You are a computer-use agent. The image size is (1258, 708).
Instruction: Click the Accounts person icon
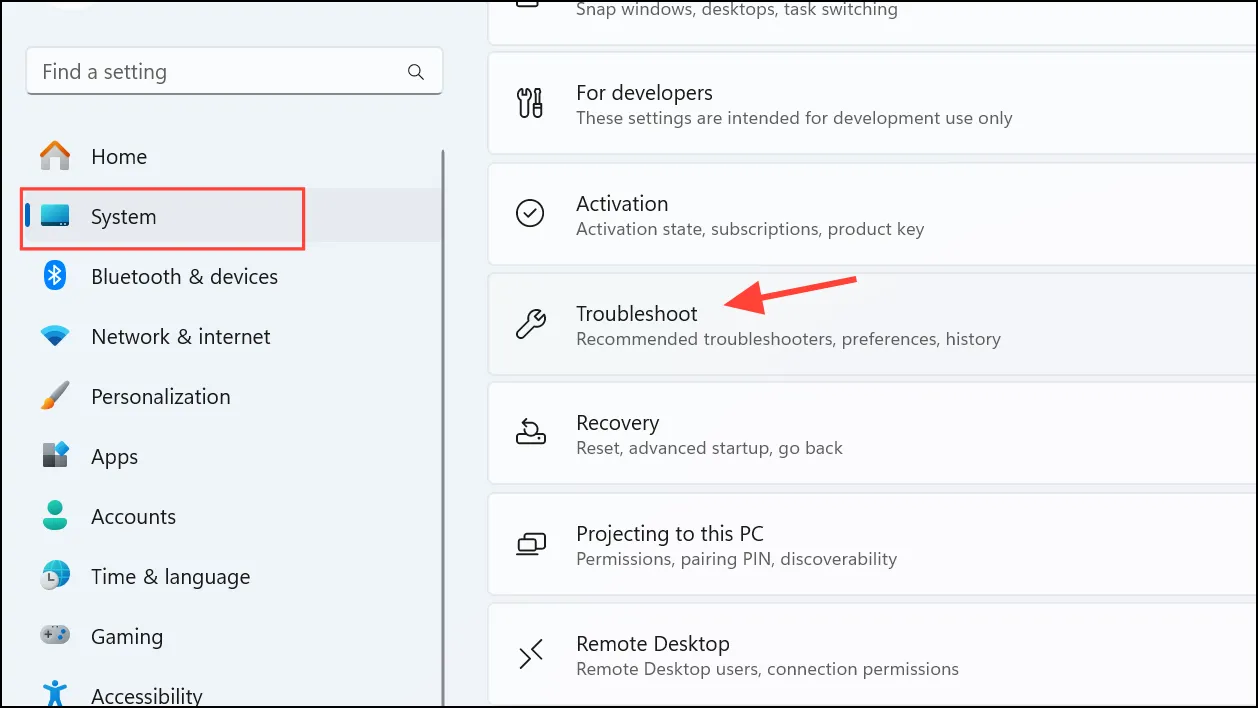click(x=55, y=516)
